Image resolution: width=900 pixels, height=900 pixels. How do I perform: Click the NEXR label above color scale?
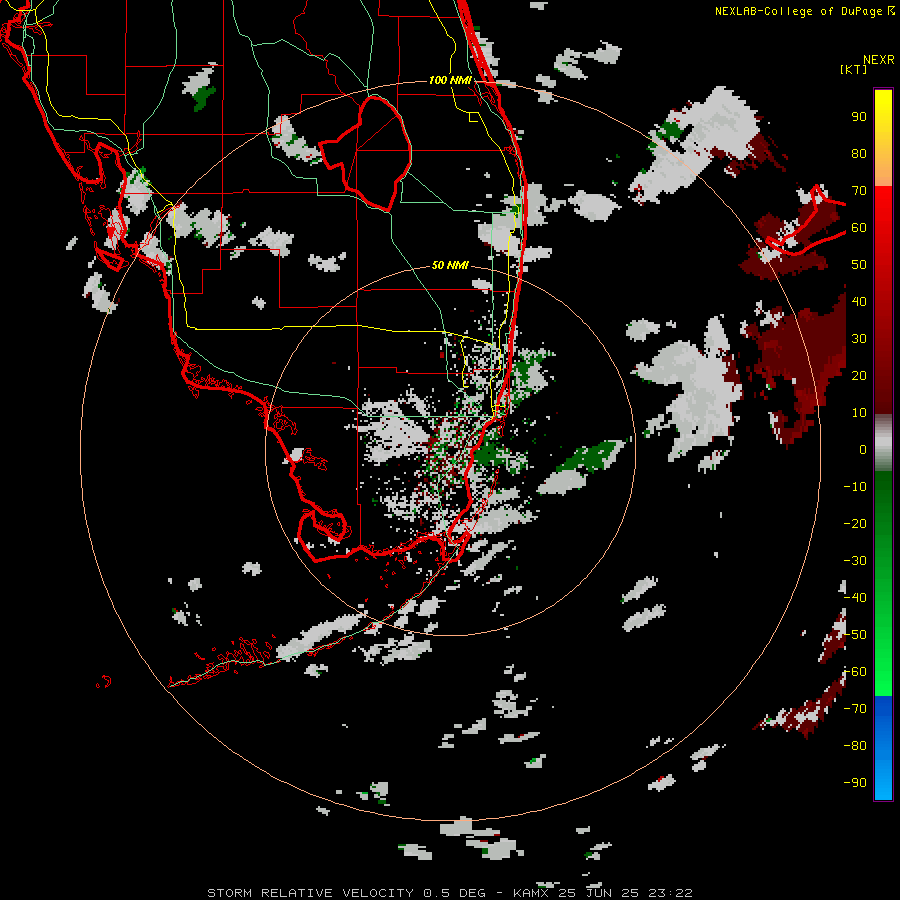pos(879,60)
